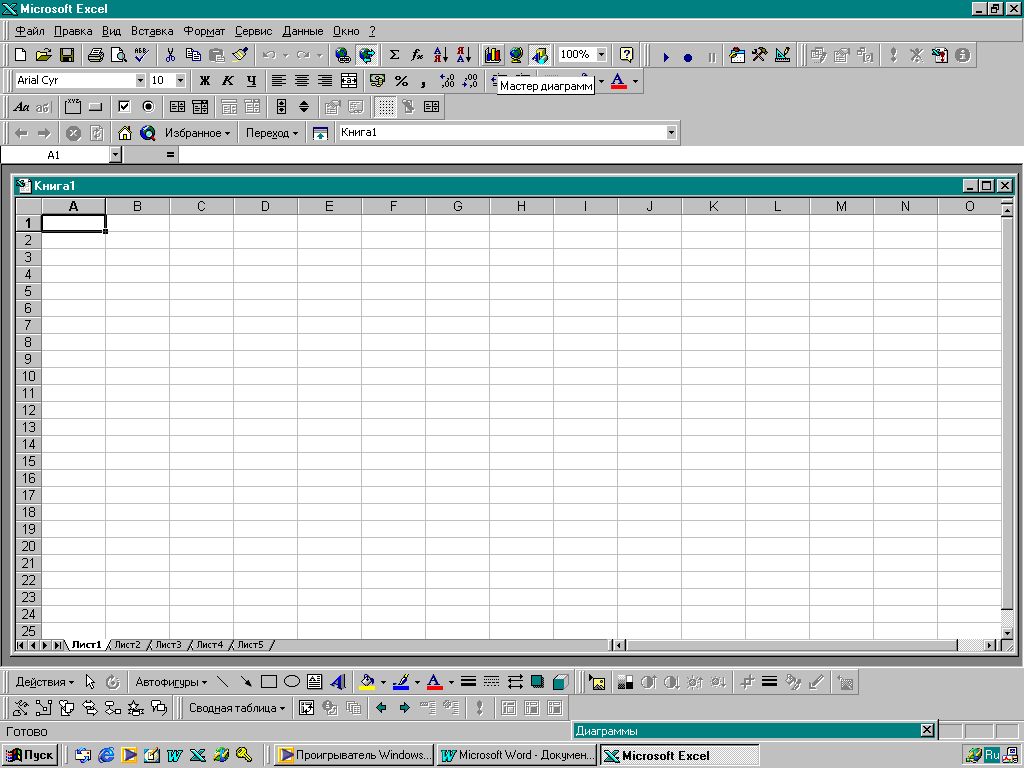Click the Office Assistant help icon
Image resolution: width=1024 pixels, height=768 pixels.
point(626,55)
